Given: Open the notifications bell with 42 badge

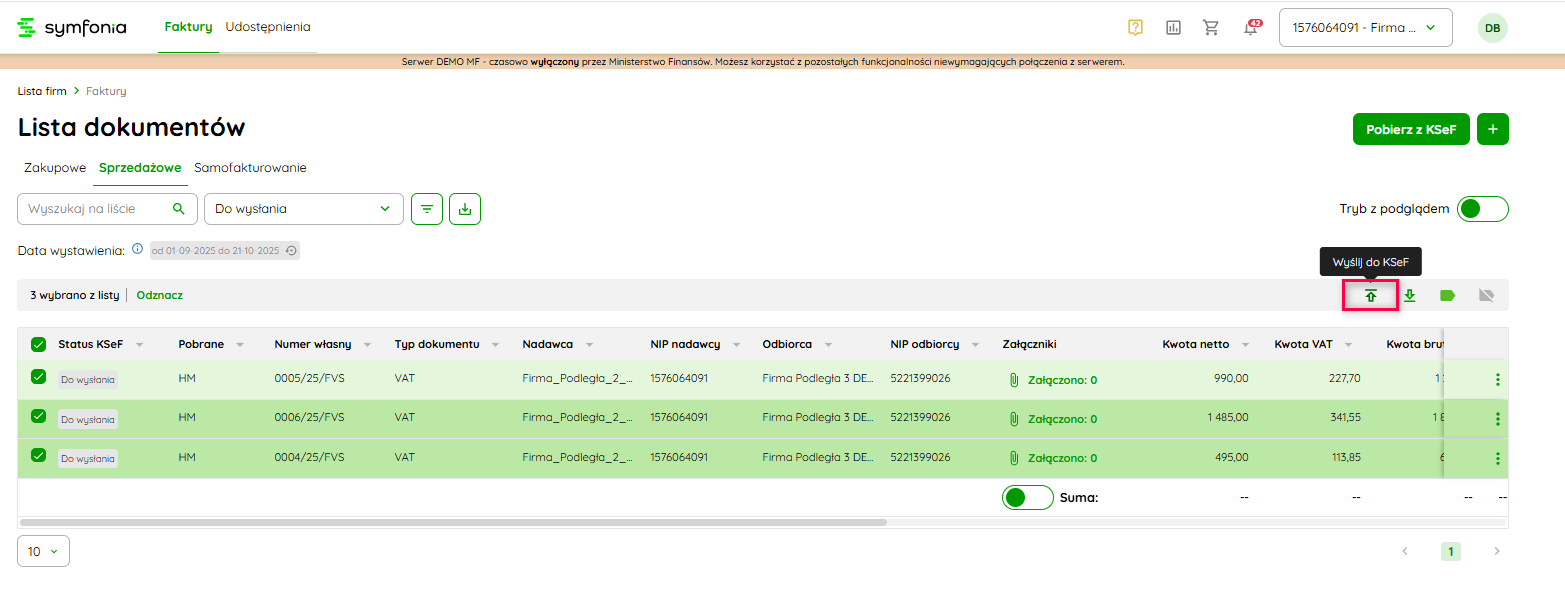Looking at the screenshot, I should tap(1250, 28).
